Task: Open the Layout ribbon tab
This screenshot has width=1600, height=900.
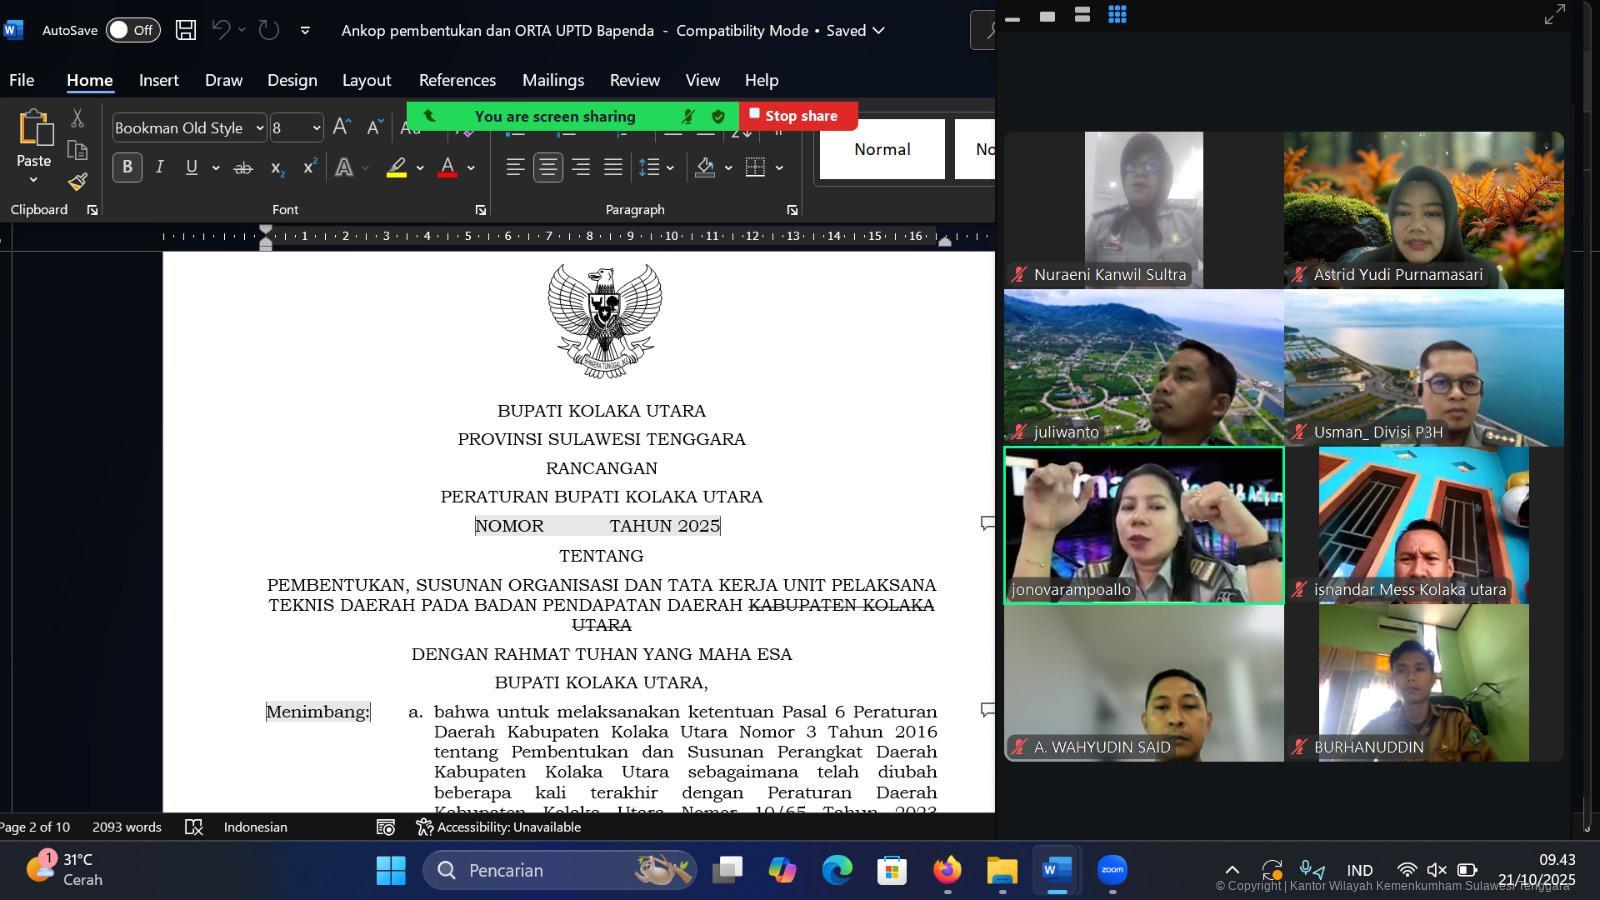Action: coord(366,80)
